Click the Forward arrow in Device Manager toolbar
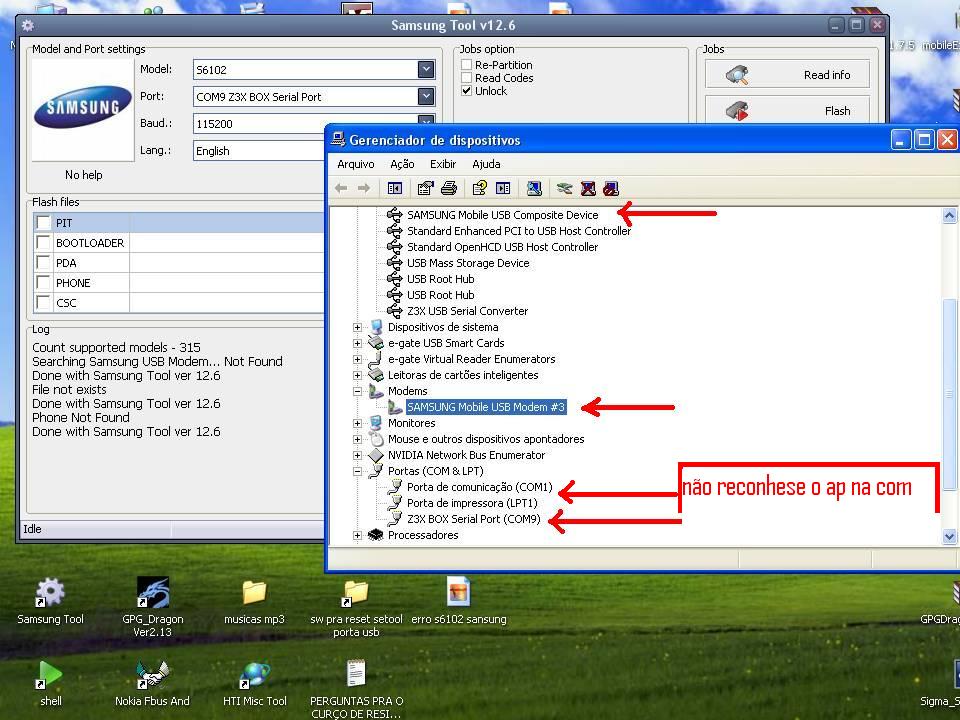Viewport: 960px width, 720px height. tap(364, 189)
